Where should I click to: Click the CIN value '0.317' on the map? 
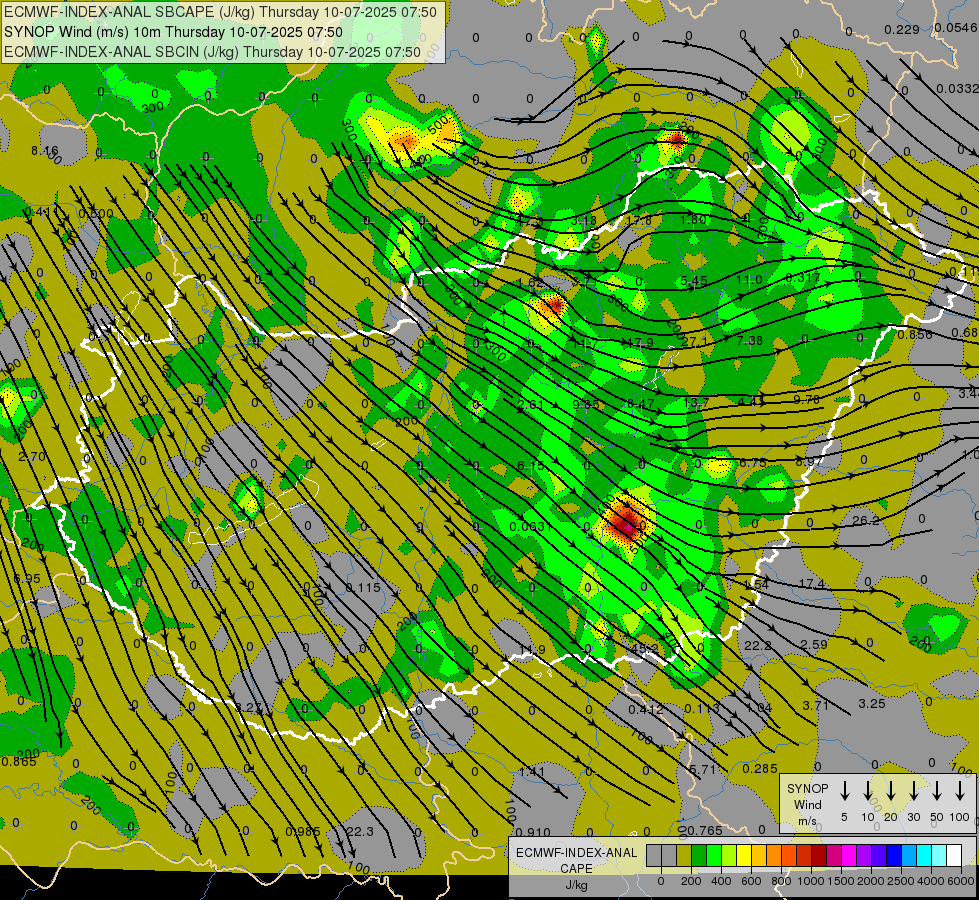coord(802,277)
